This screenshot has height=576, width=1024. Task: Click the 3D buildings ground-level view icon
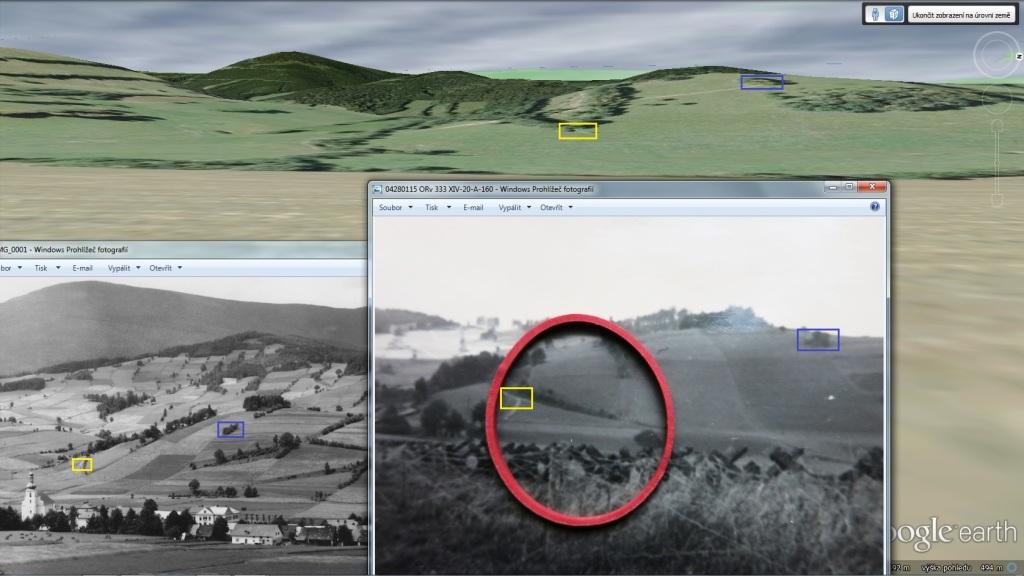coord(895,14)
